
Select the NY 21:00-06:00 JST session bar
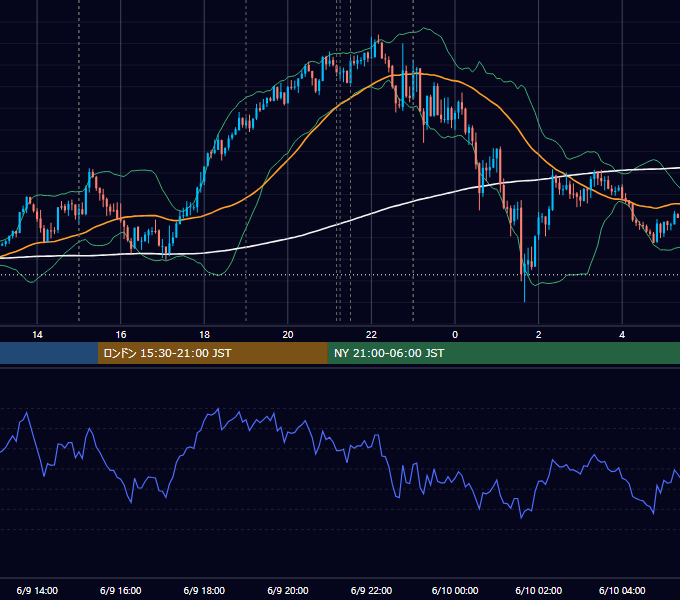pos(503,353)
